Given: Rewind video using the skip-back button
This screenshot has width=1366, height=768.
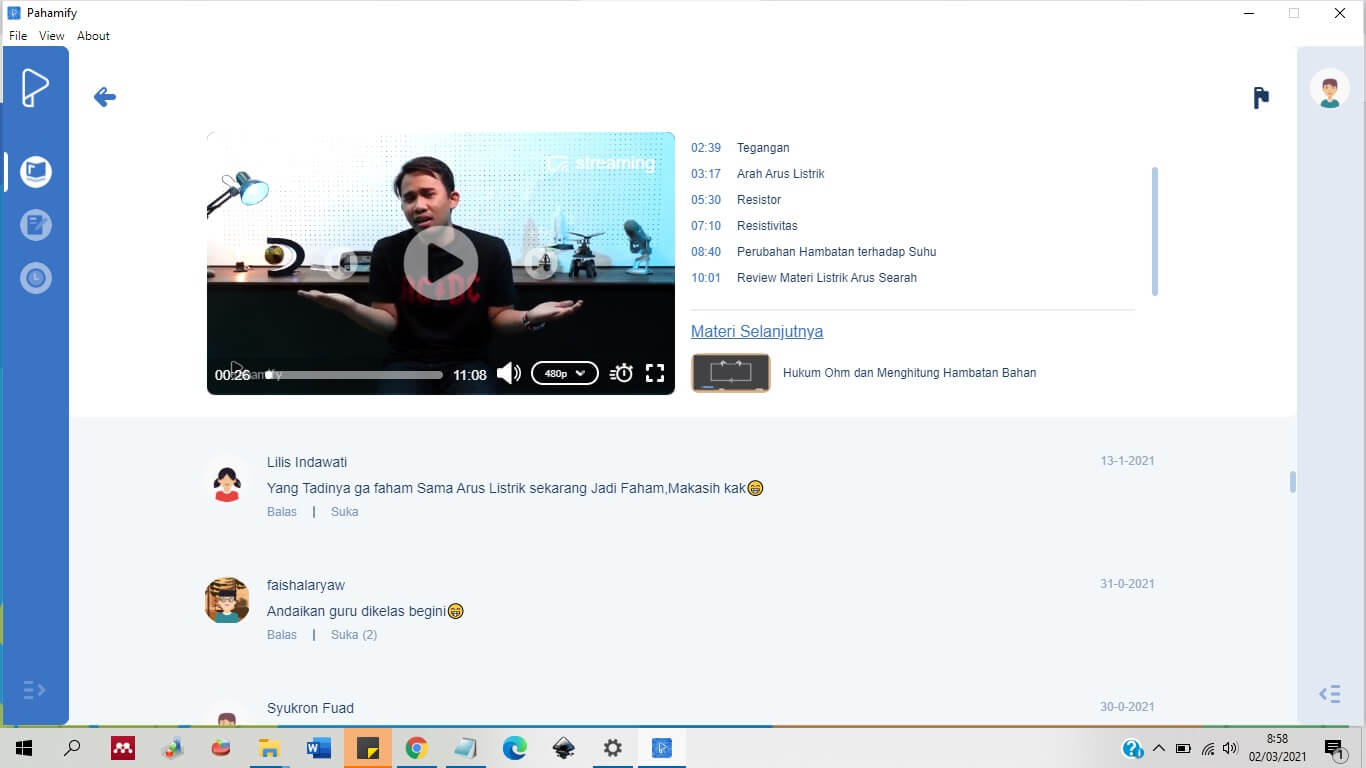Looking at the screenshot, I should [x=342, y=264].
